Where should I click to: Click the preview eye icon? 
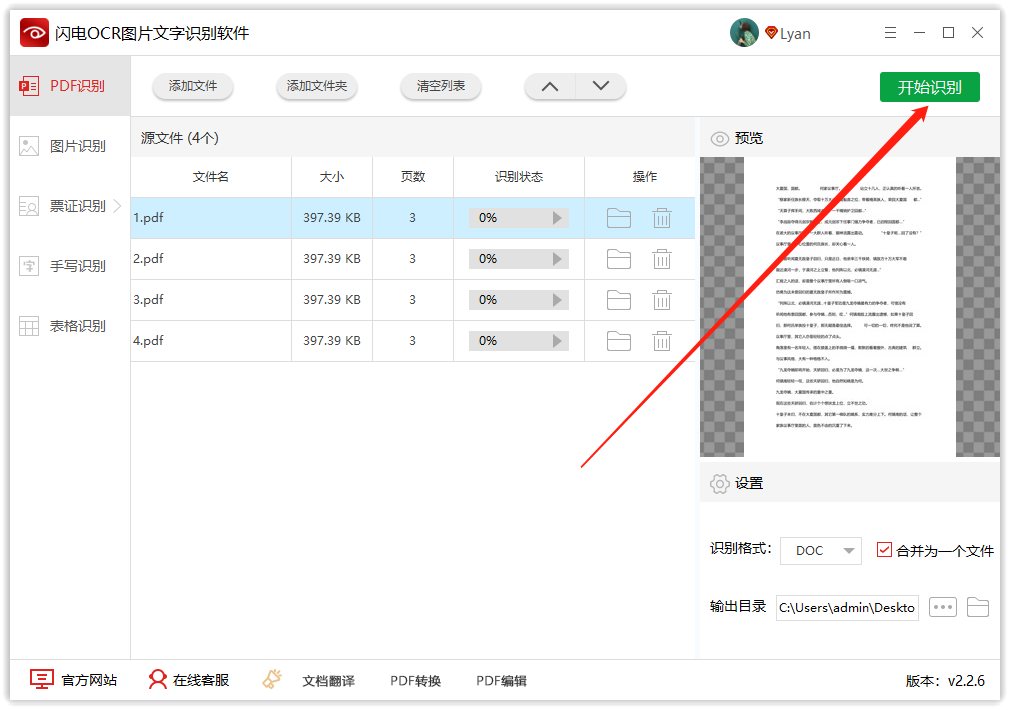coord(719,139)
